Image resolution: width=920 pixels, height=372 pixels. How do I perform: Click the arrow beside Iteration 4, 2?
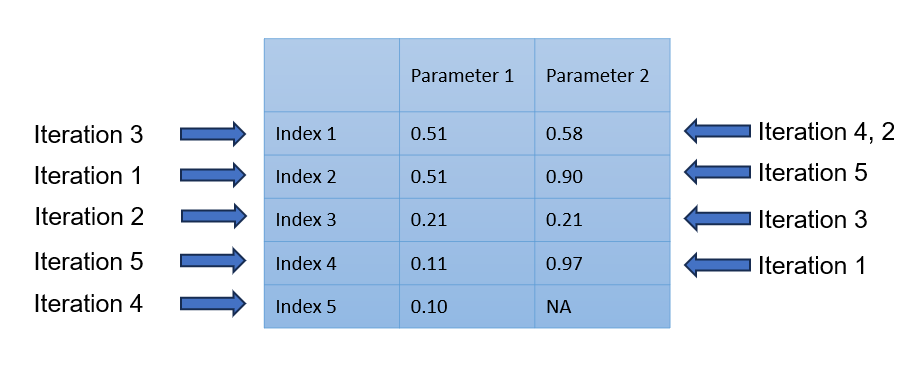[x=717, y=131]
